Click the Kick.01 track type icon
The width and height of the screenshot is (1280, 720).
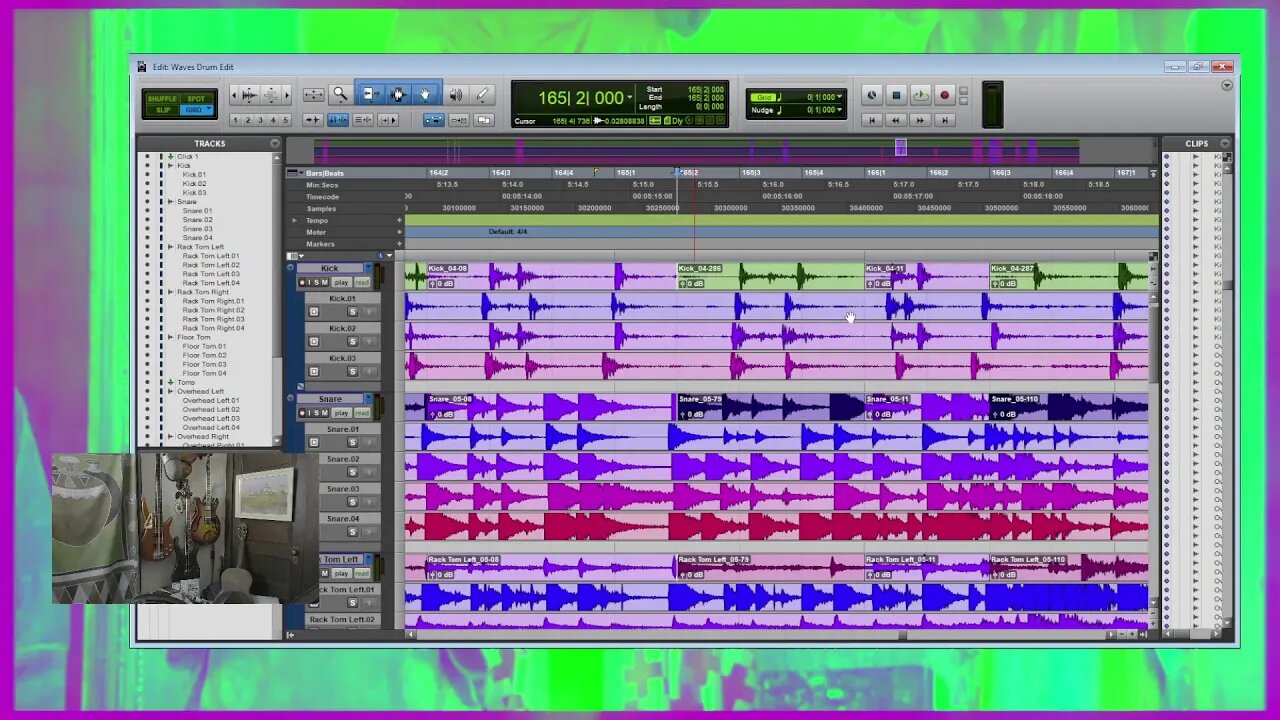[314, 312]
